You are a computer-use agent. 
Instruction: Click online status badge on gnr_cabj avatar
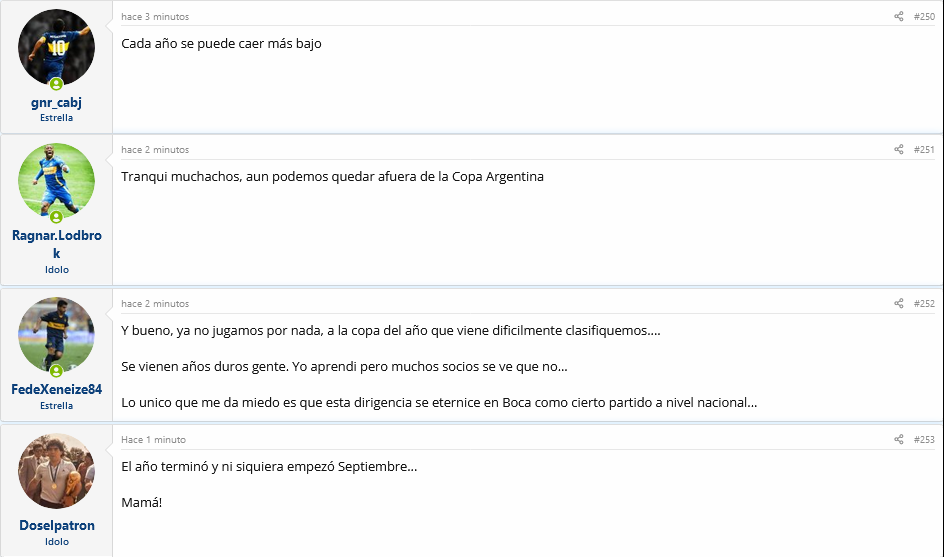(x=56, y=84)
